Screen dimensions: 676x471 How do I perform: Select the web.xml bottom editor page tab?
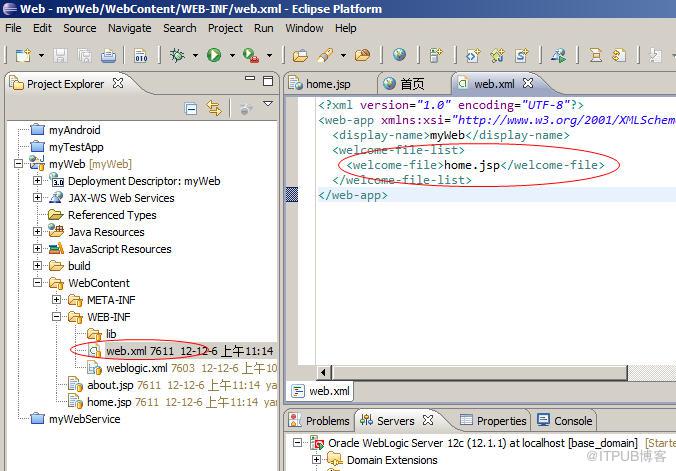[320, 391]
